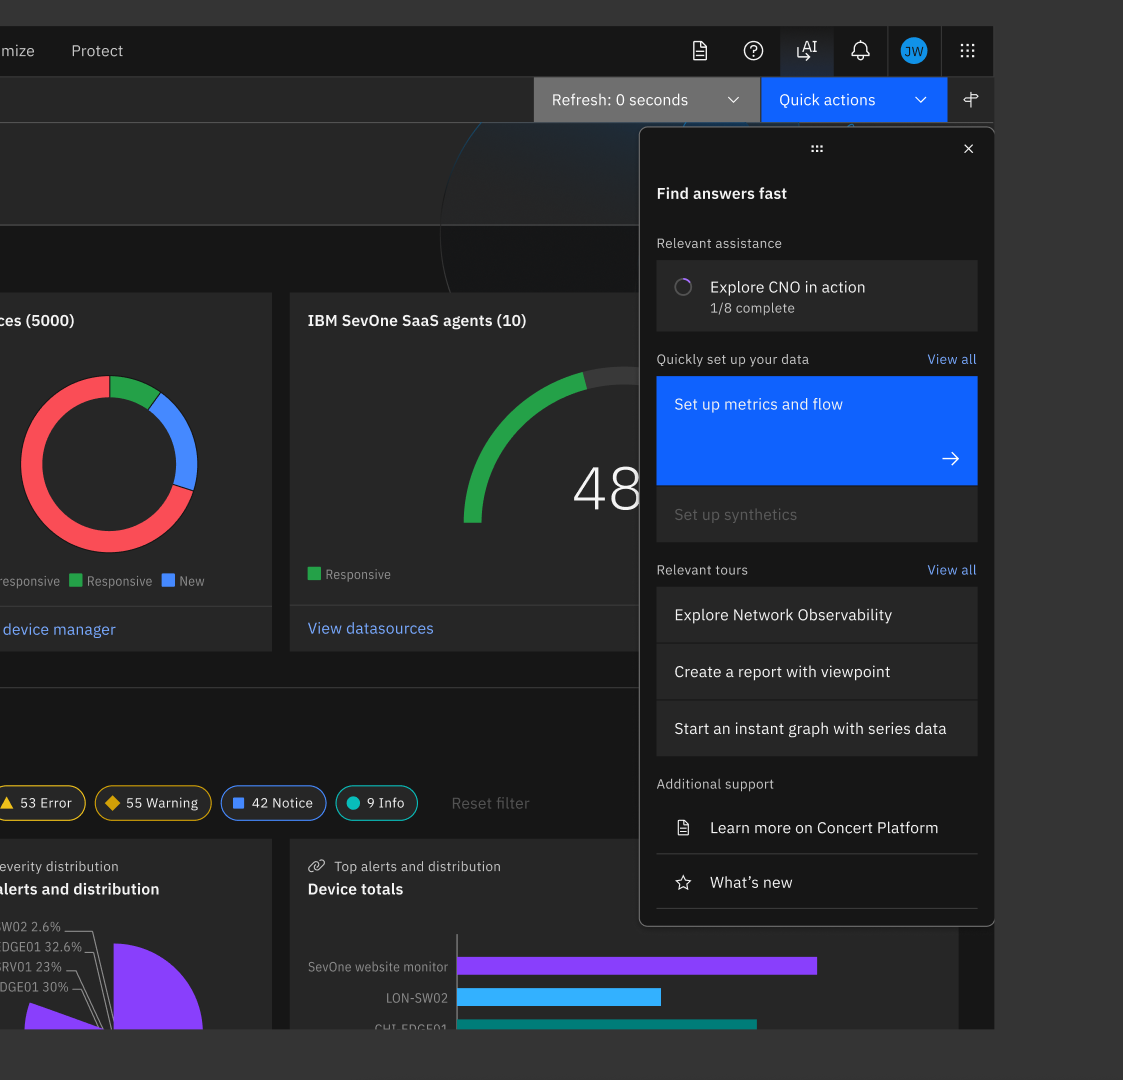
Task: Toggle the 42 Notice filter chip
Action: tap(274, 803)
